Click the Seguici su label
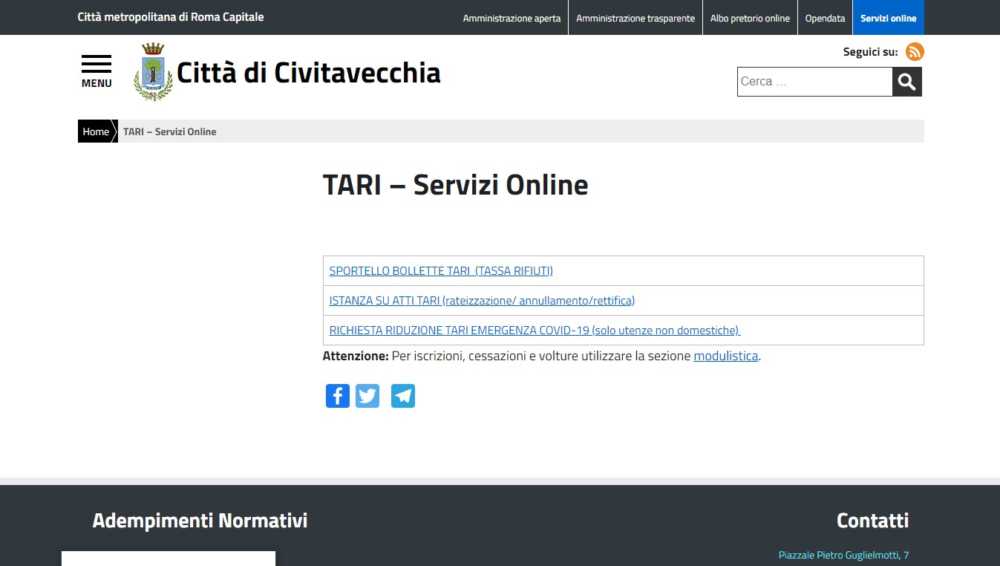The image size is (1000, 566). pyautogui.click(x=870, y=52)
